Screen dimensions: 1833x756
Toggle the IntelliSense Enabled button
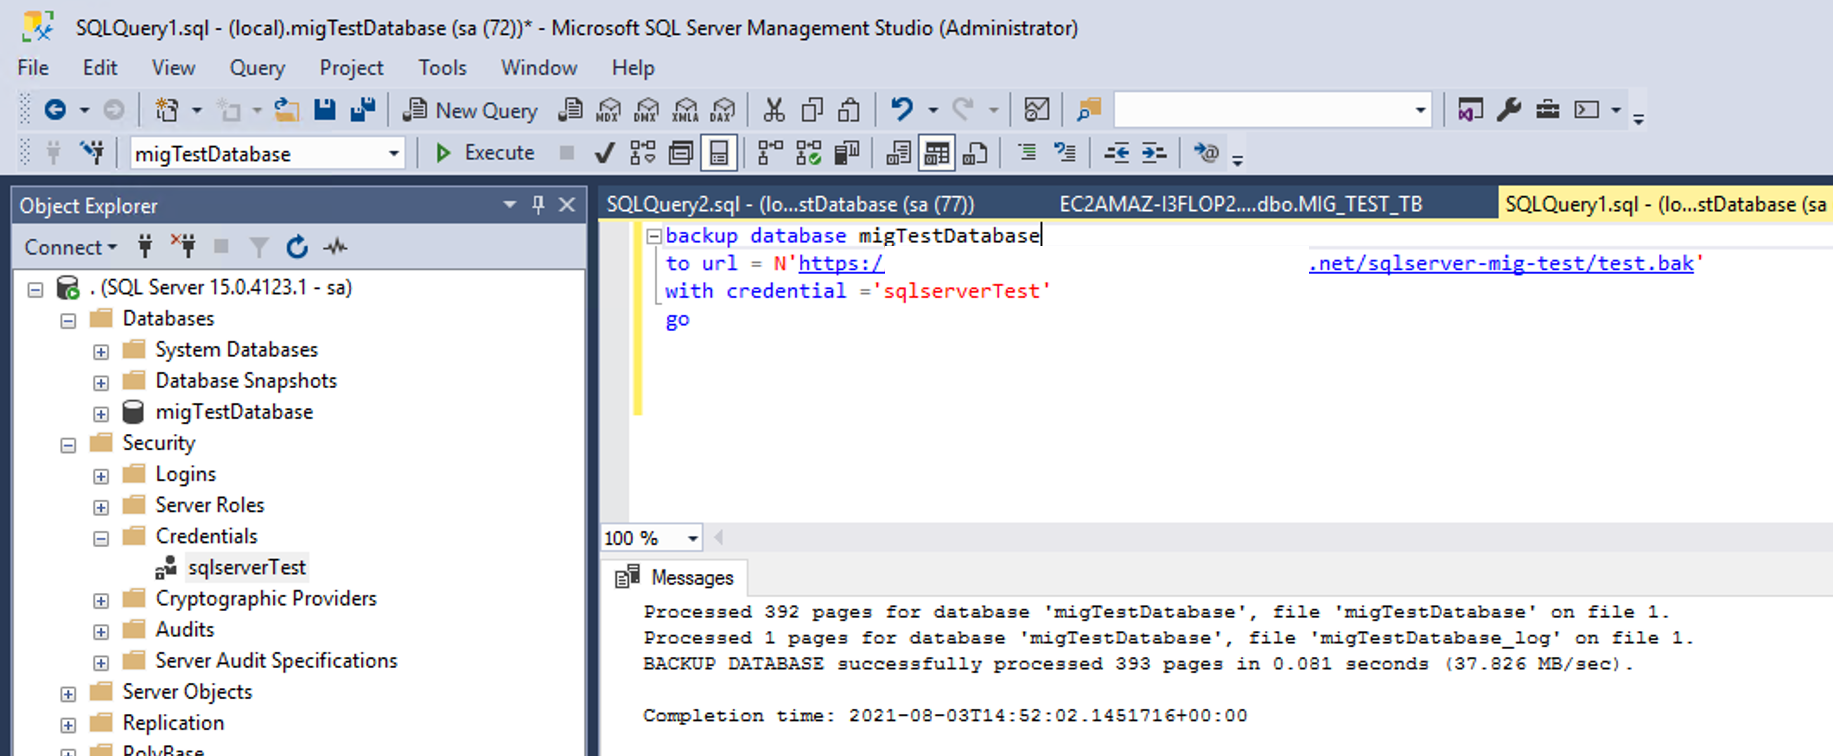click(x=719, y=153)
